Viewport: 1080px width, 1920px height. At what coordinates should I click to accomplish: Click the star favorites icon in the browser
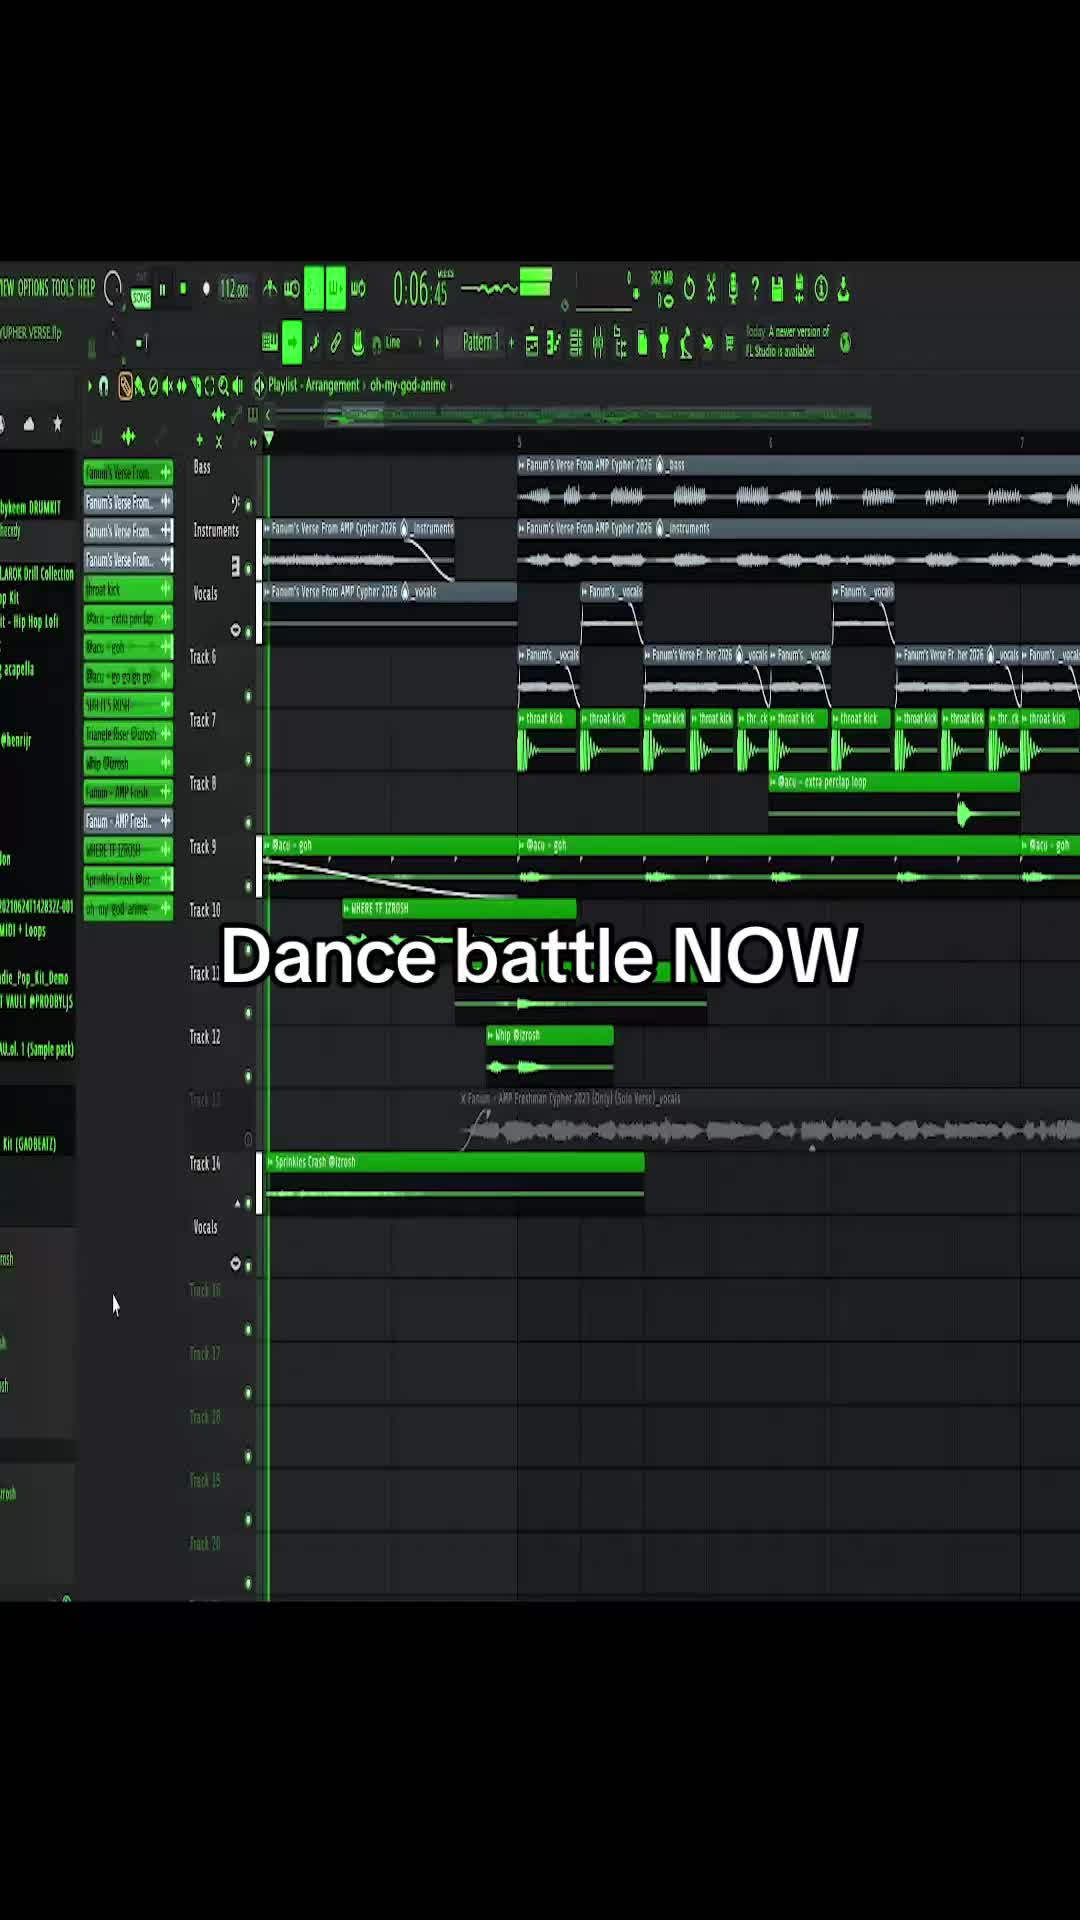[x=57, y=424]
